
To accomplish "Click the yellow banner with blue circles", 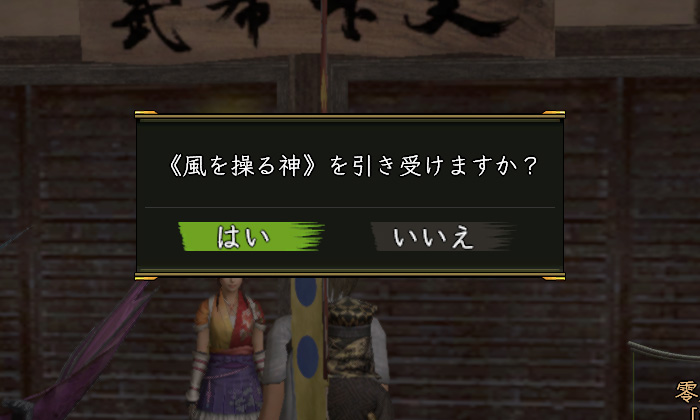I will coord(308,348).
